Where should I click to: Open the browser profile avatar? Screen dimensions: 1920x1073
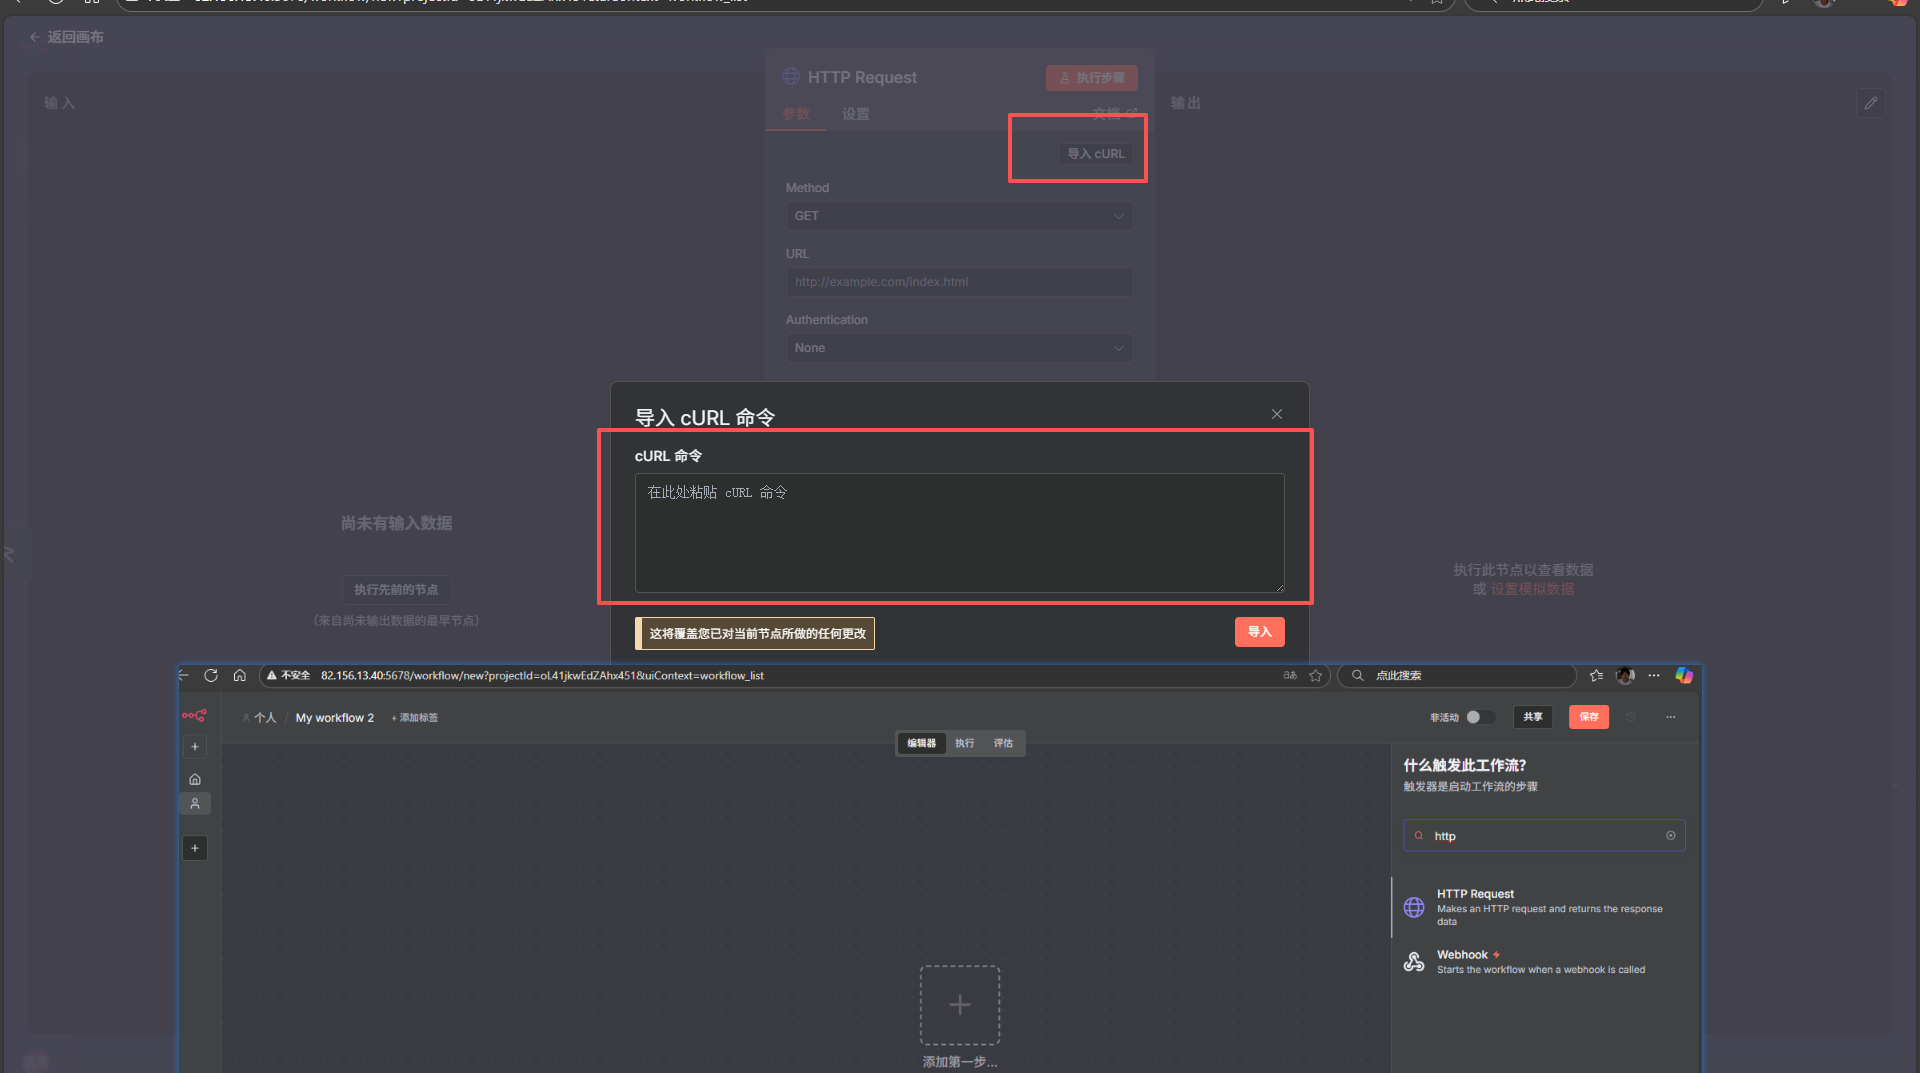pos(1625,676)
